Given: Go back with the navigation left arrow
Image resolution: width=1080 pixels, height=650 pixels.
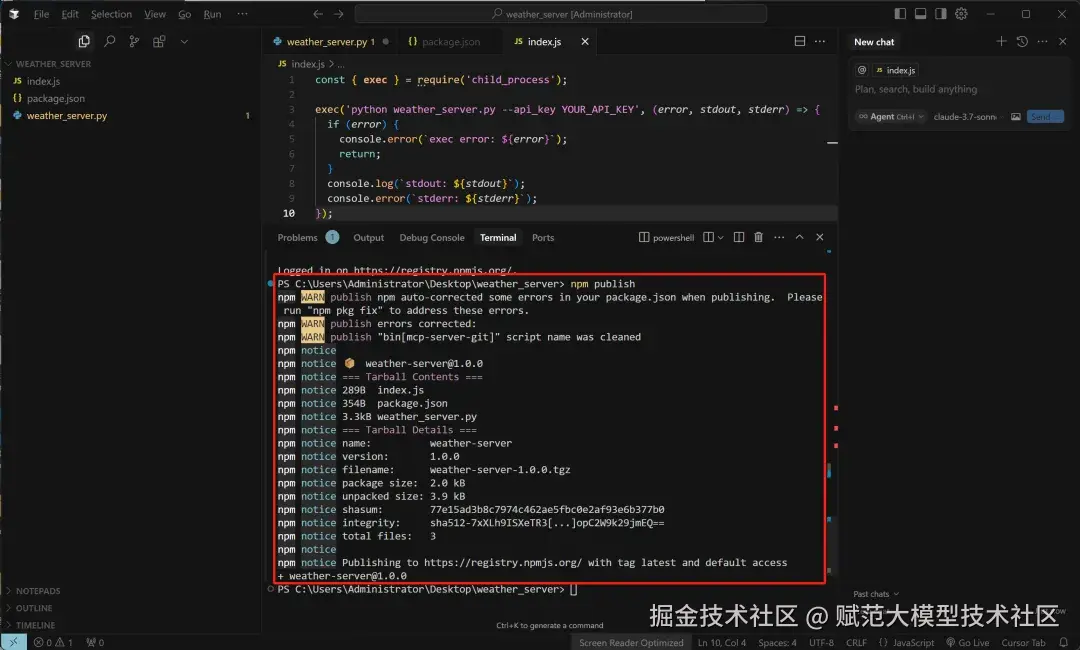Looking at the screenshot, I should (x=318, y=14).
